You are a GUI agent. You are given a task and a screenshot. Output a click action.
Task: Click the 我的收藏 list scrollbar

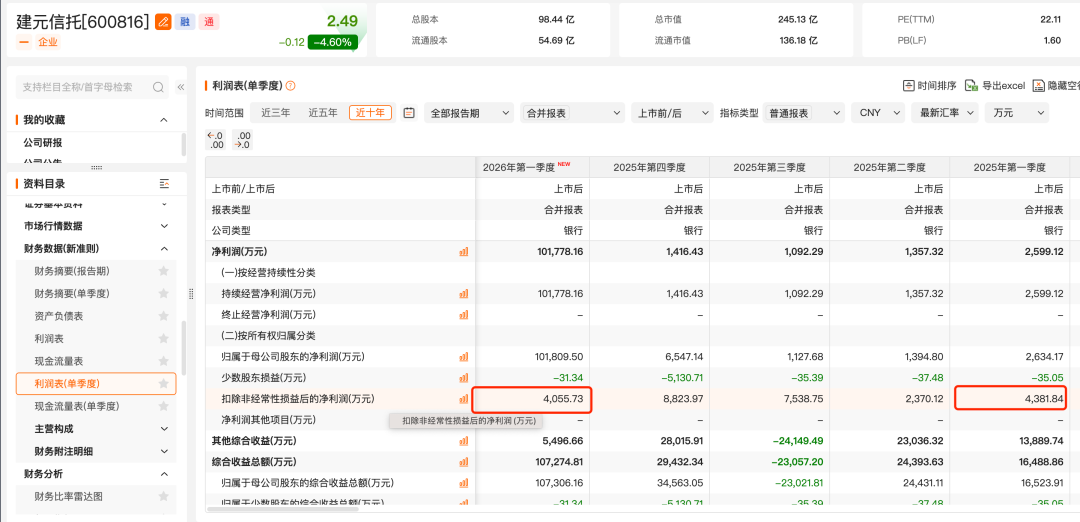[183, 145]
